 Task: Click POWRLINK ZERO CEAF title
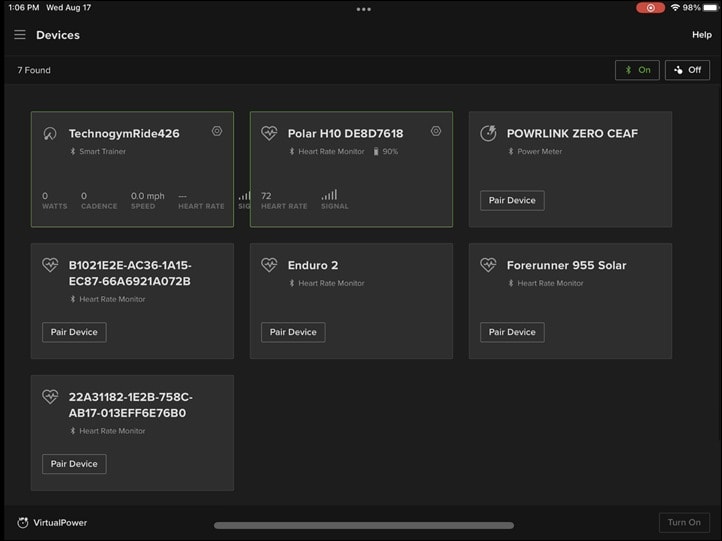(x=572, y=134)
